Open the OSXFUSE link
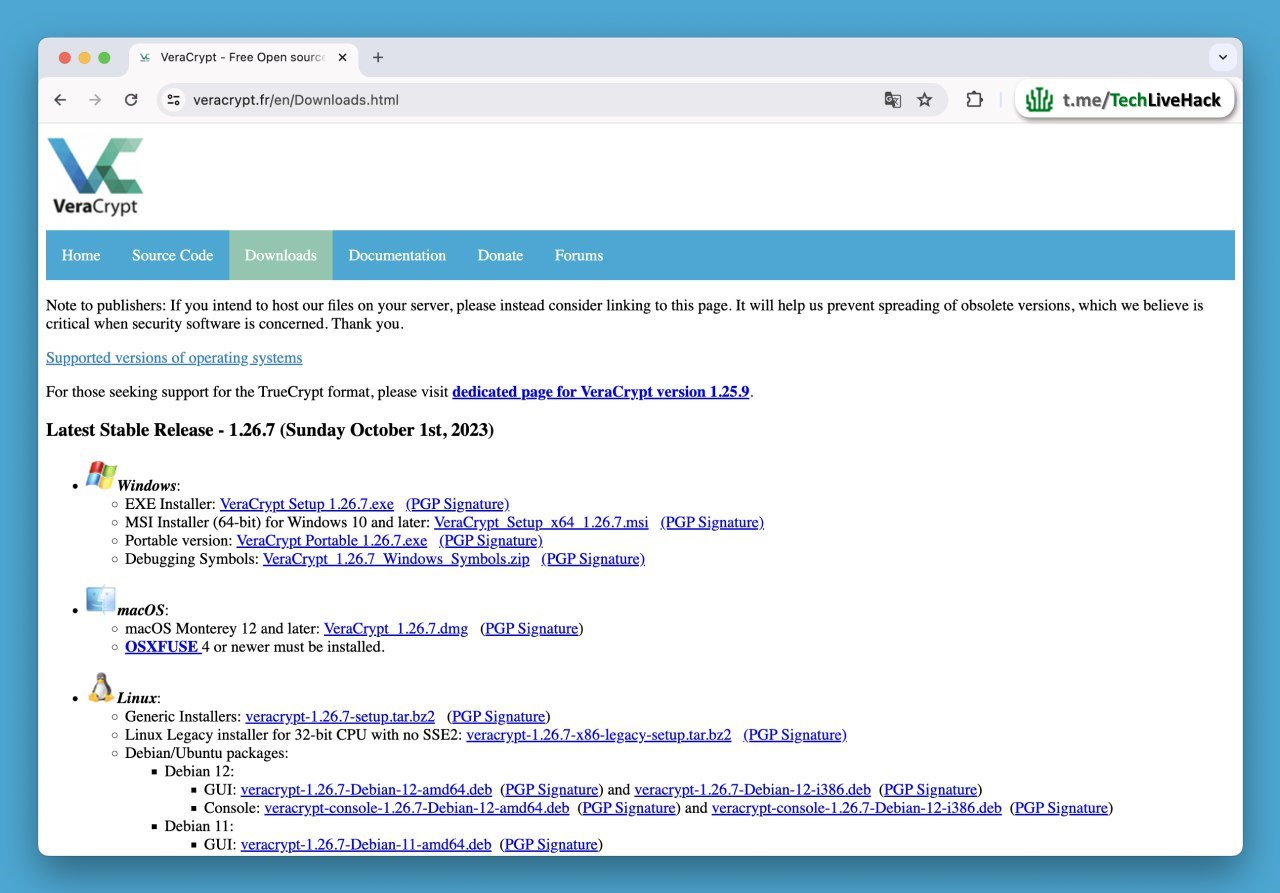The height and width of the screenshot is (893, 1280). click(x=163, y=647)
